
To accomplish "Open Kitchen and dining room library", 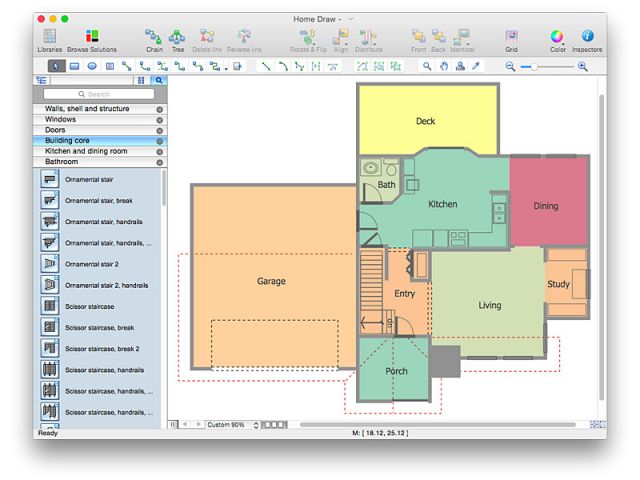I will click(95, 151).
